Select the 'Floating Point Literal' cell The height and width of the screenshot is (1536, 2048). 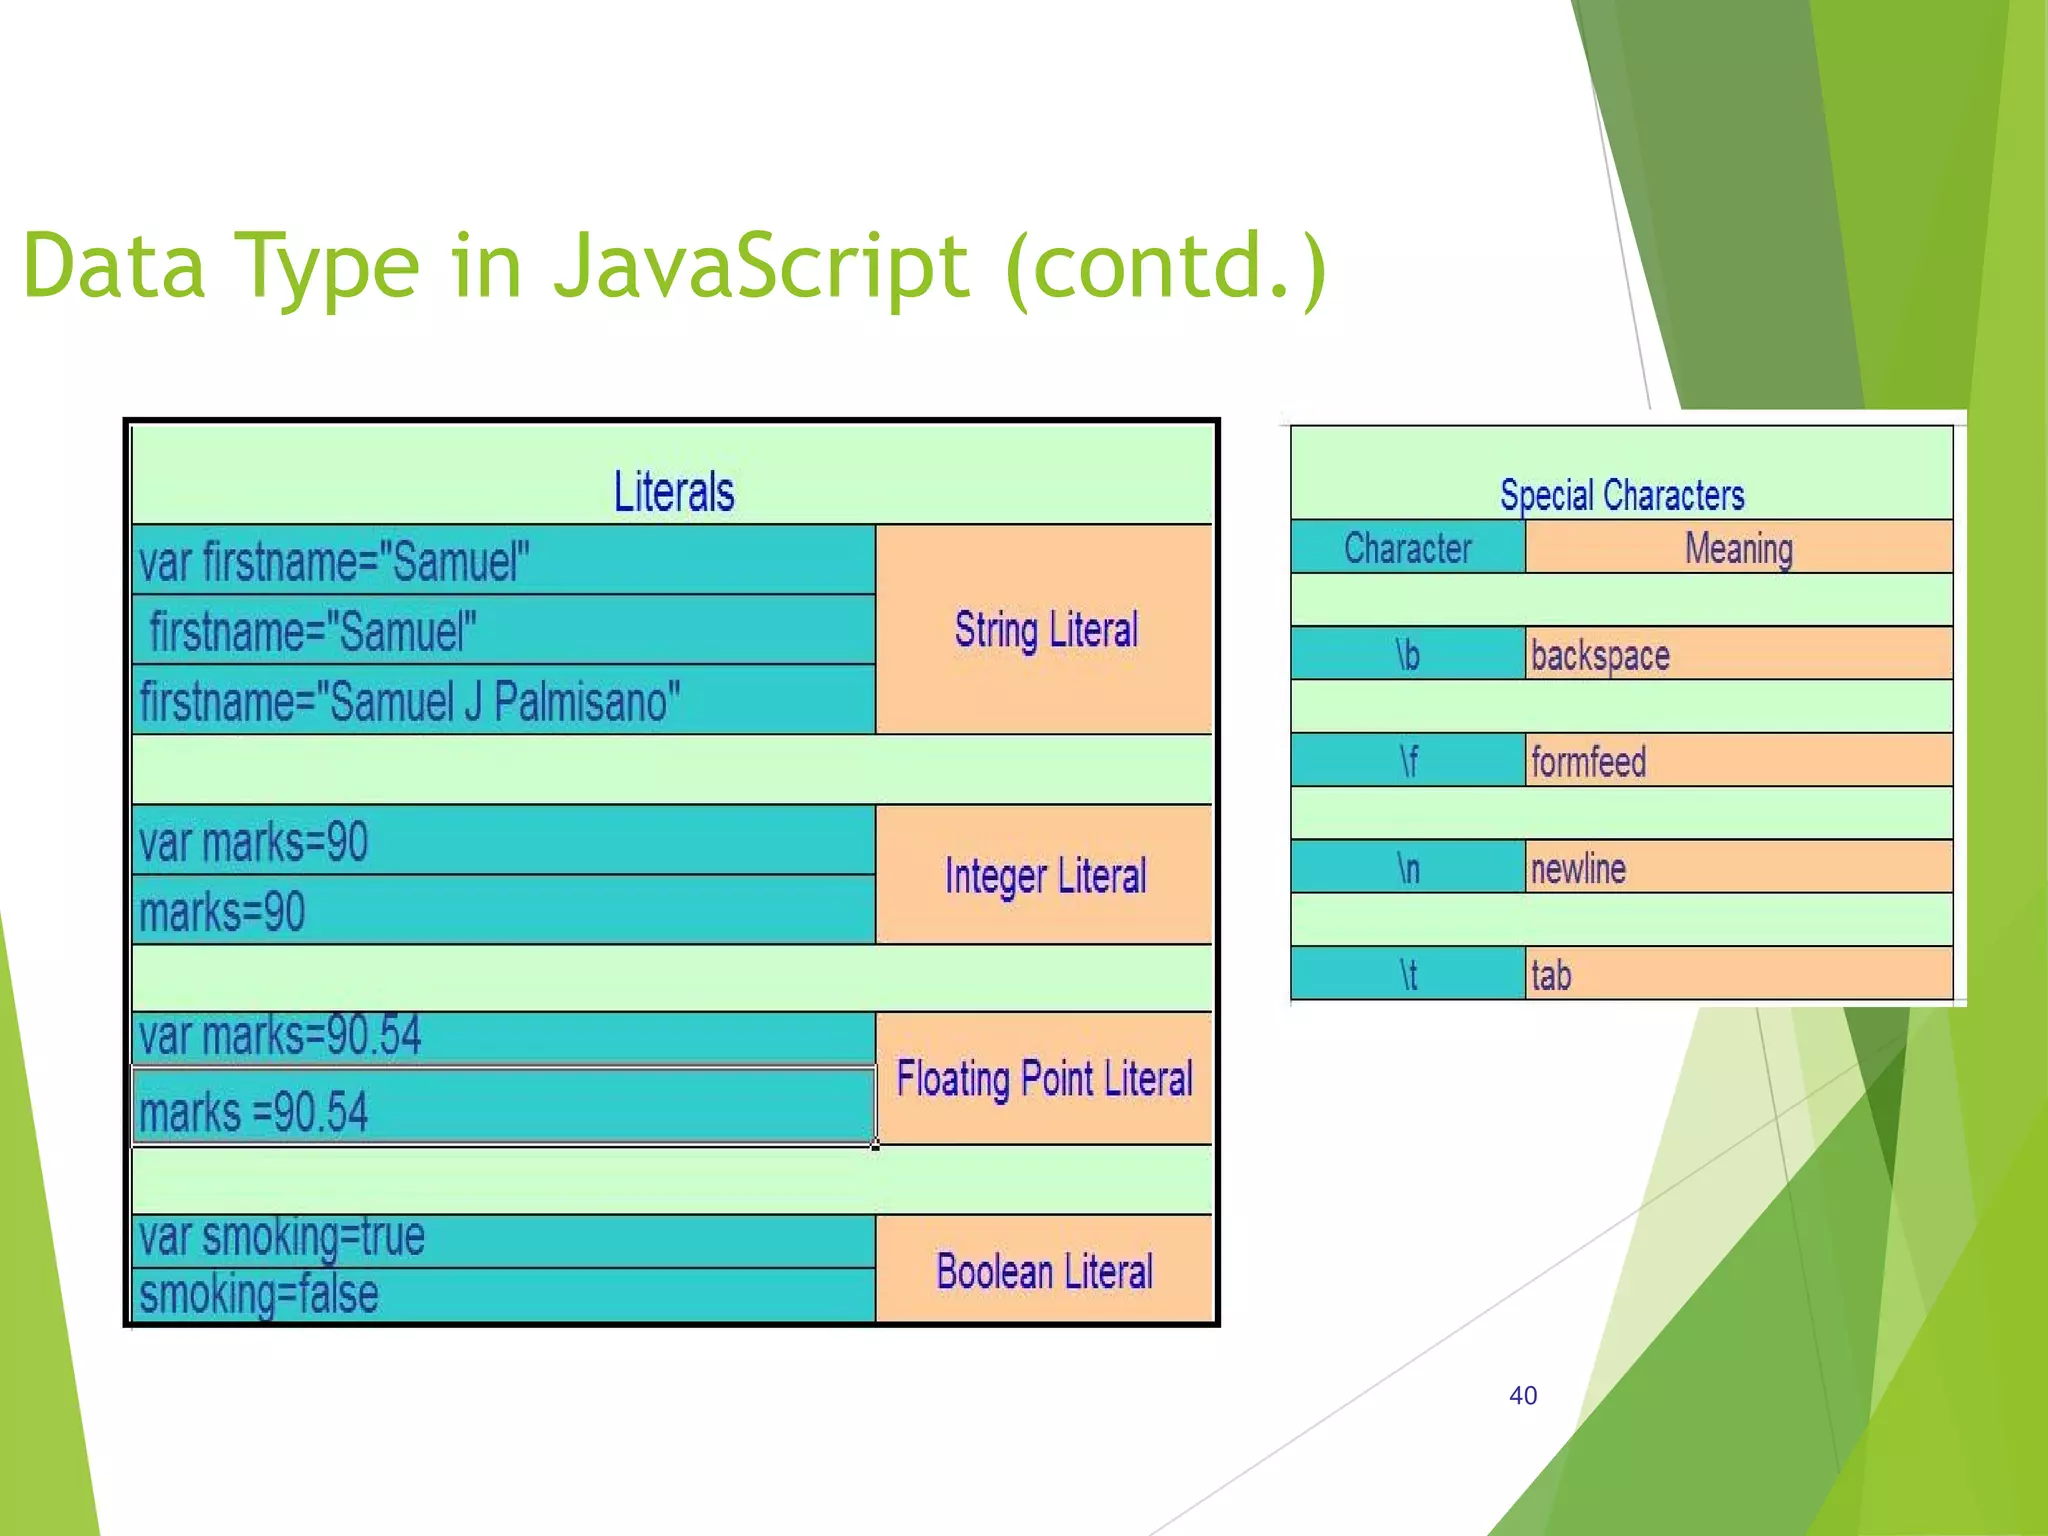coord(1044,1078)
